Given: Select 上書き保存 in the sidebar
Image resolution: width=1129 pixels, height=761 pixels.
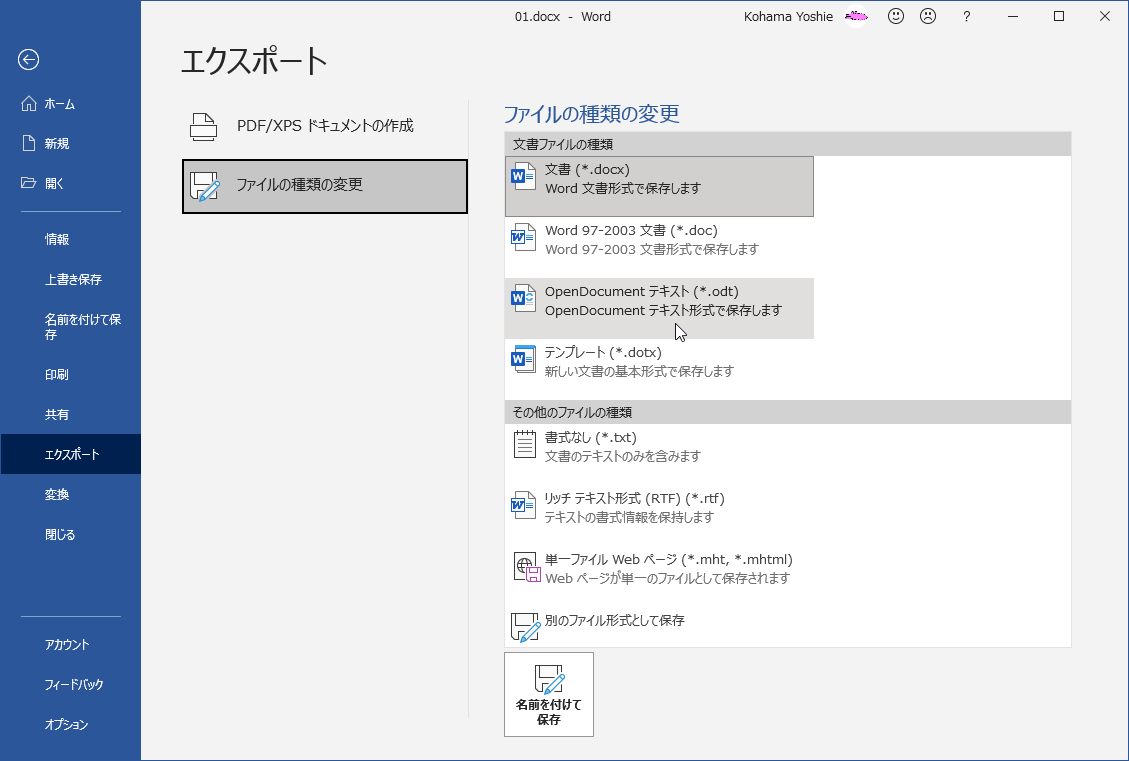Looking at the screenshot, I should click(x=71, y=279).
